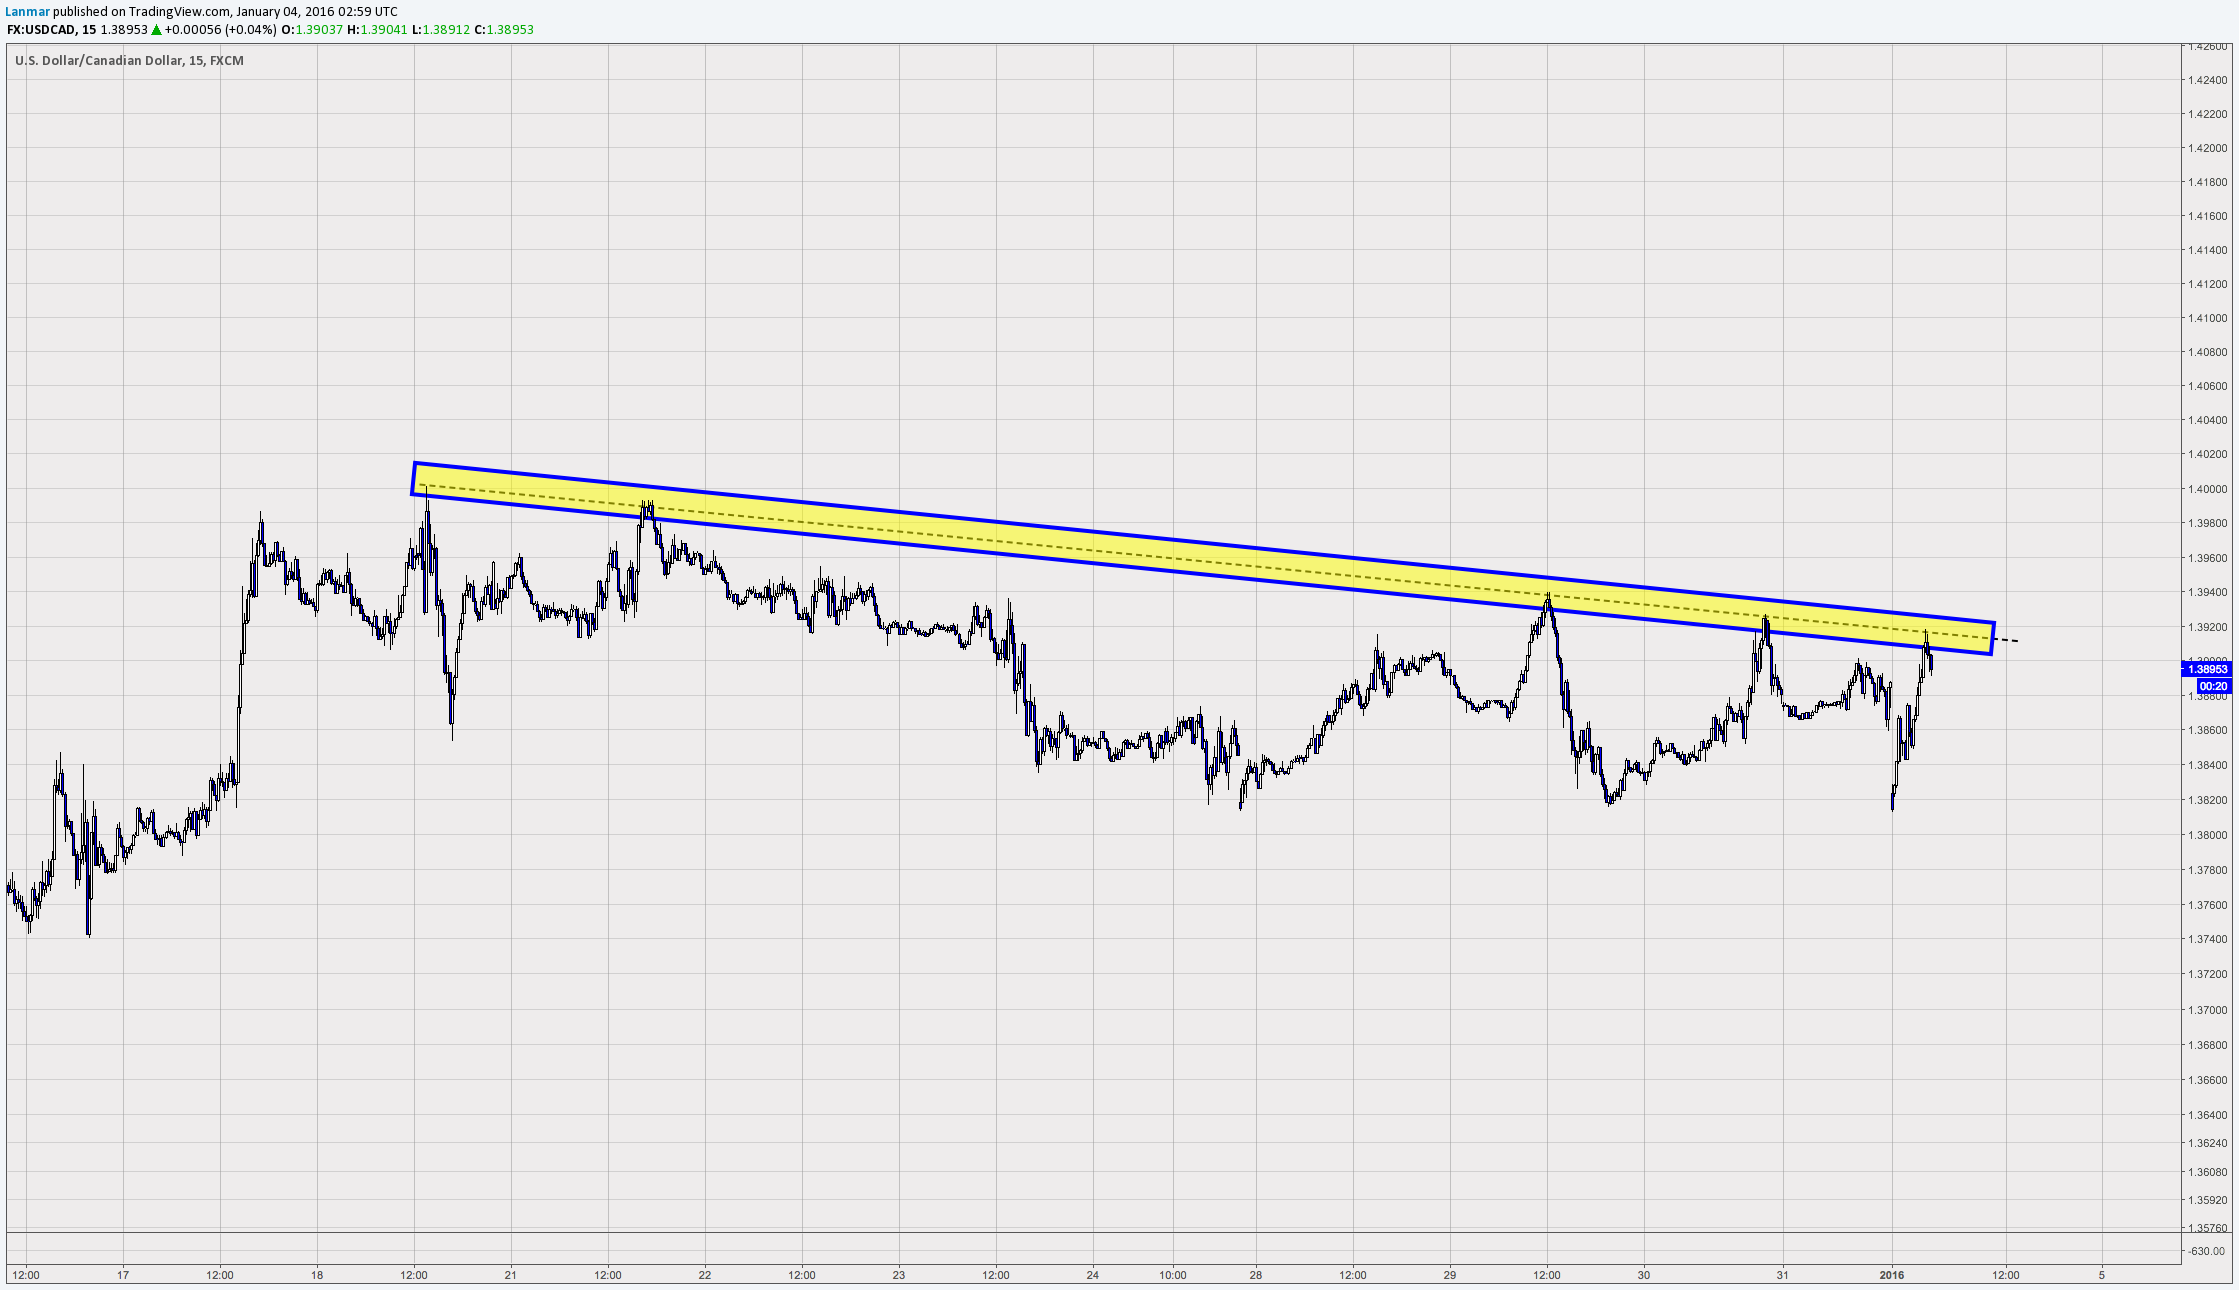Click the 30 date label on time axis
The height and width of the screenshot is (1290, 2239).
tap(1644, 1275)
